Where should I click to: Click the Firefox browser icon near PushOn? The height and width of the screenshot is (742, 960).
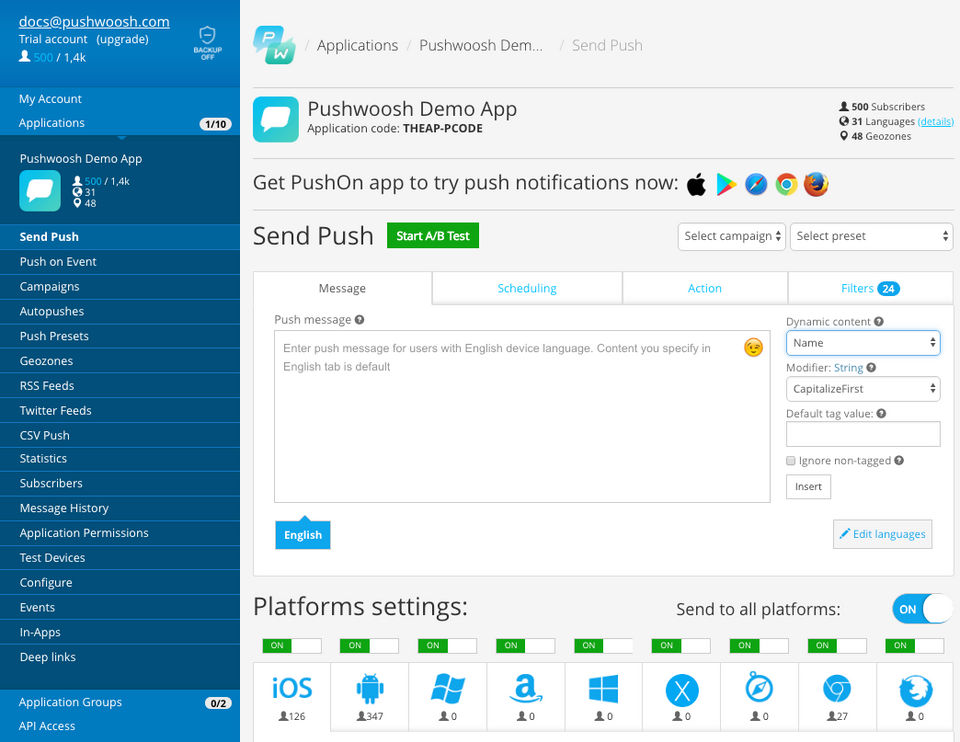(816, 184)
